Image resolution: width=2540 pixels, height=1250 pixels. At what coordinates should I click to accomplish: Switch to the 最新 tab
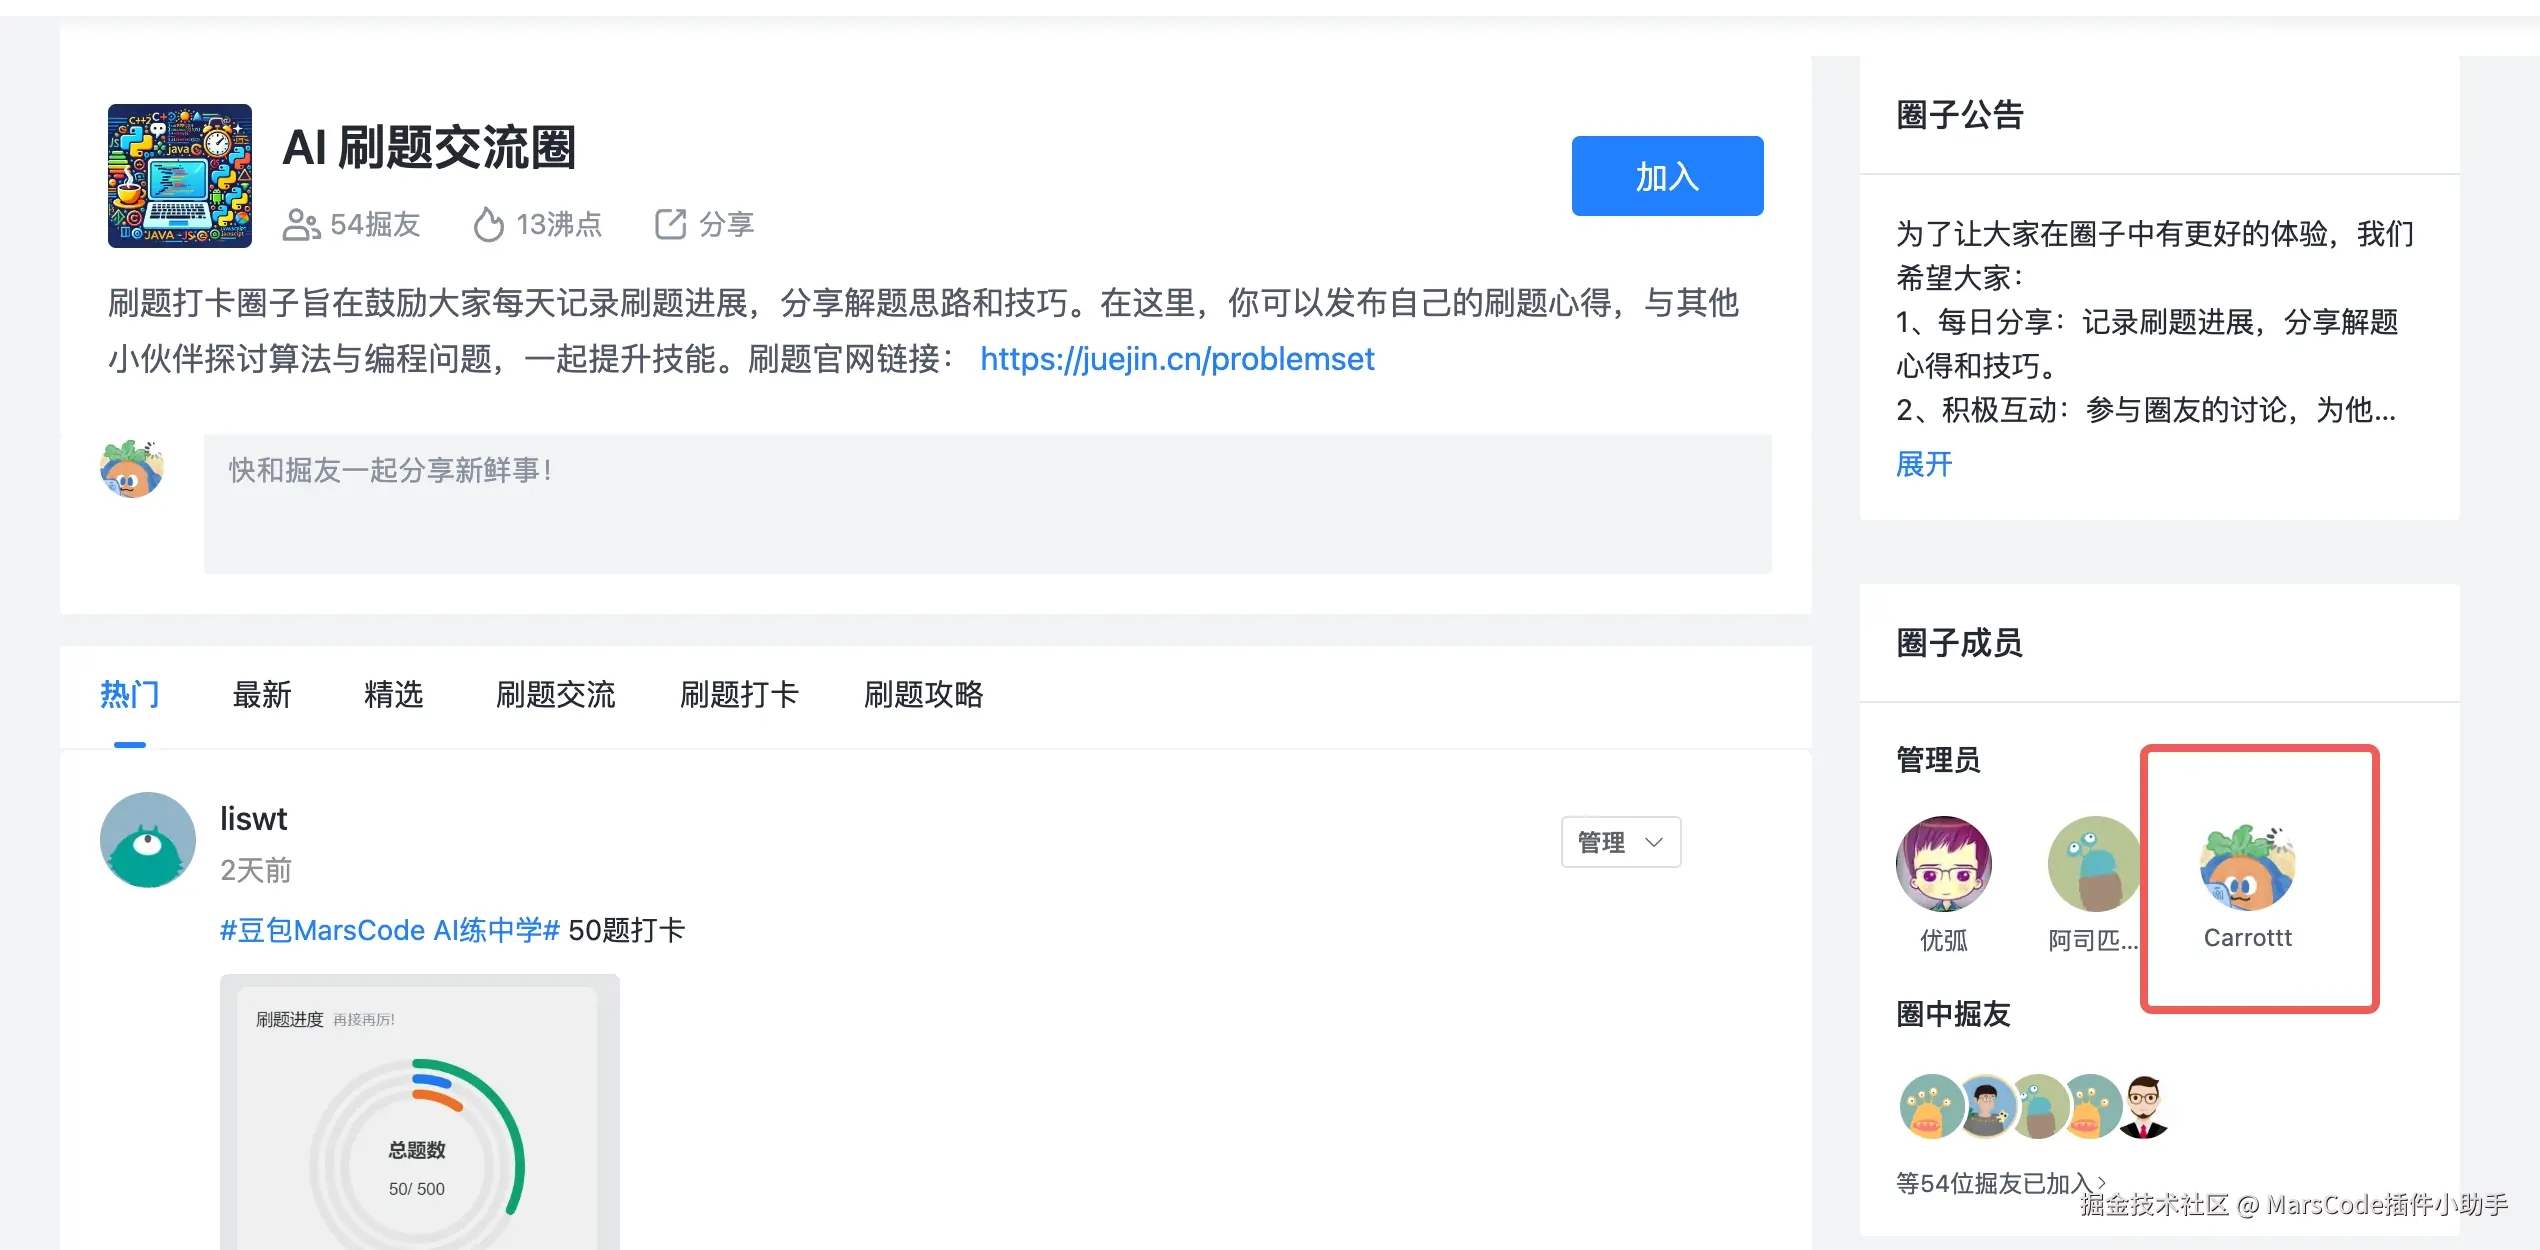coord(261,694)
